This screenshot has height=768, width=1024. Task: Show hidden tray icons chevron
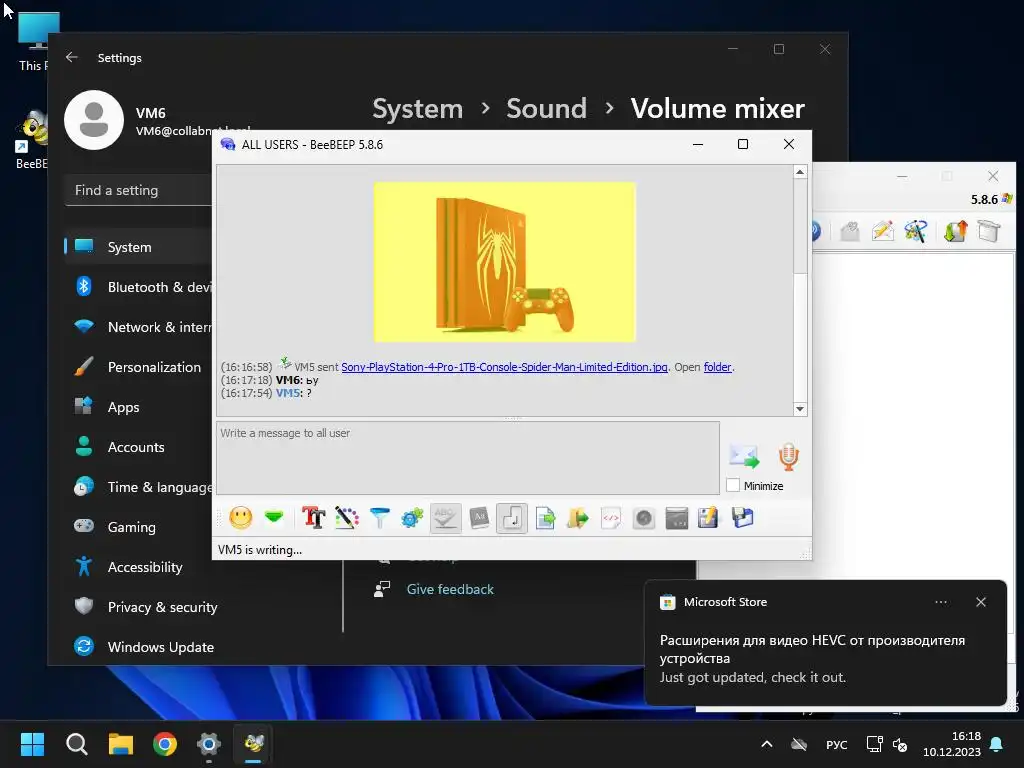click(x=767, y=744)
